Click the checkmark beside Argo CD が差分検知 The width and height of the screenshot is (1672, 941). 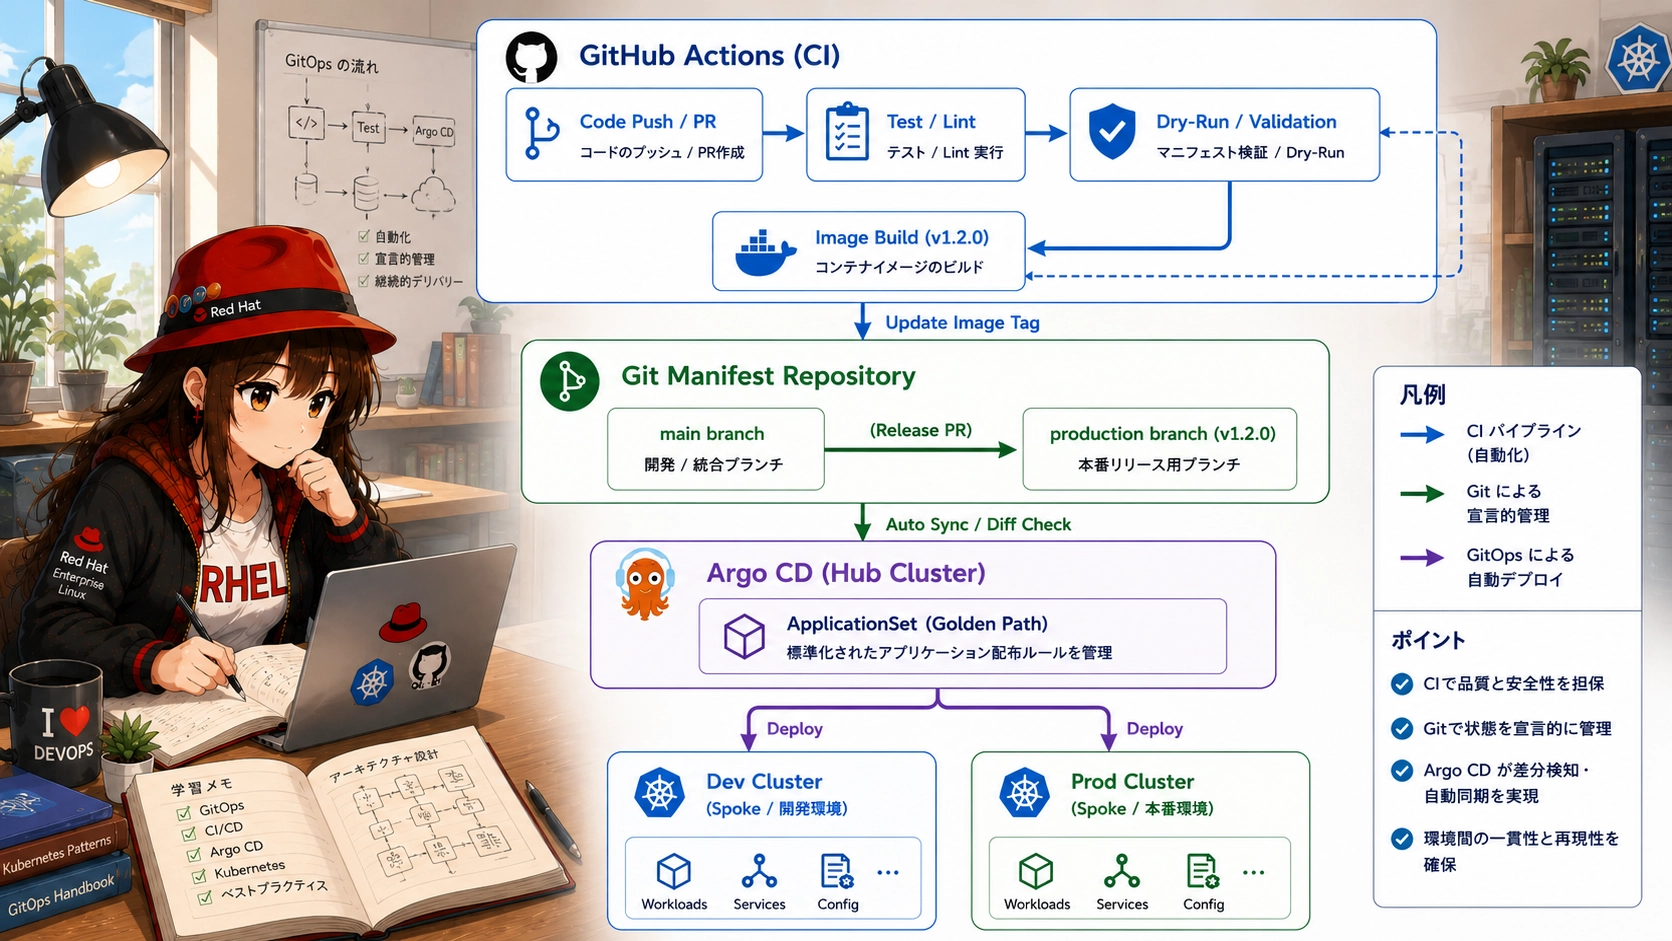tap(1402, 770)
